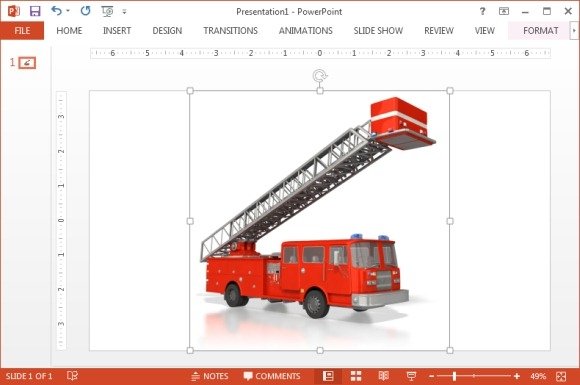Switch to Slide Sorter view

356,376
